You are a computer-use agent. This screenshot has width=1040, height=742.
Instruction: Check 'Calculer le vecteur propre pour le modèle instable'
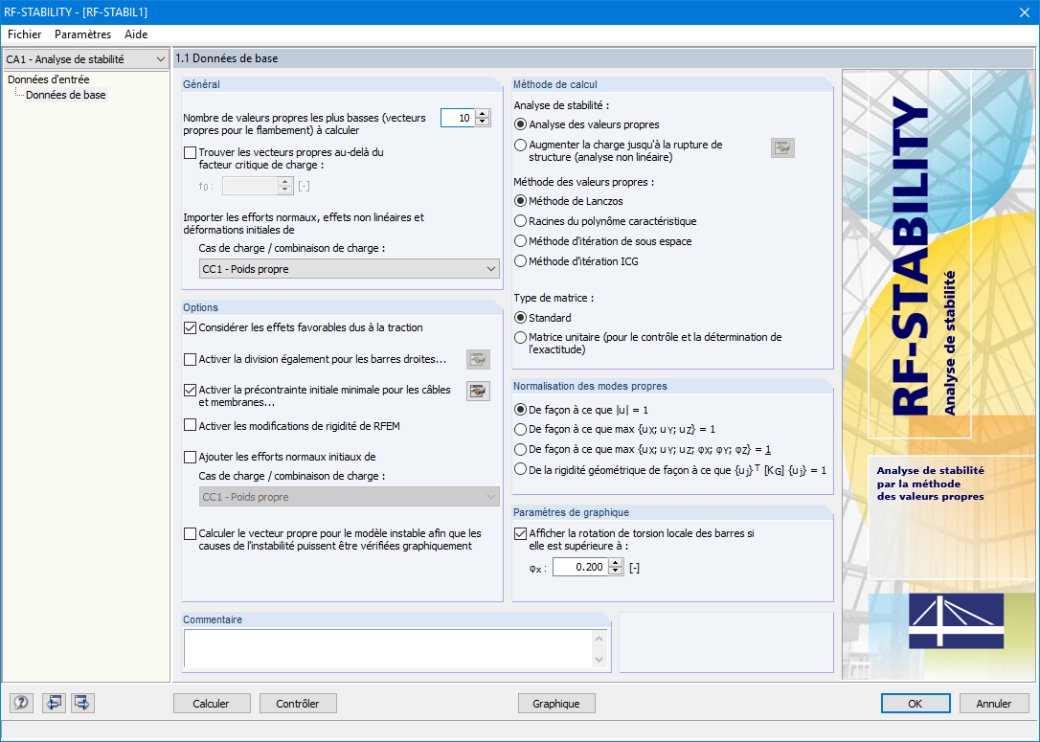point(190,534)
